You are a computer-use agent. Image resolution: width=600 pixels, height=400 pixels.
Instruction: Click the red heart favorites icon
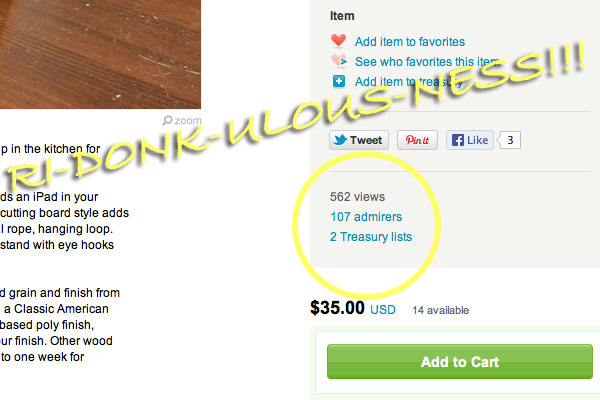tap(338, 41)
